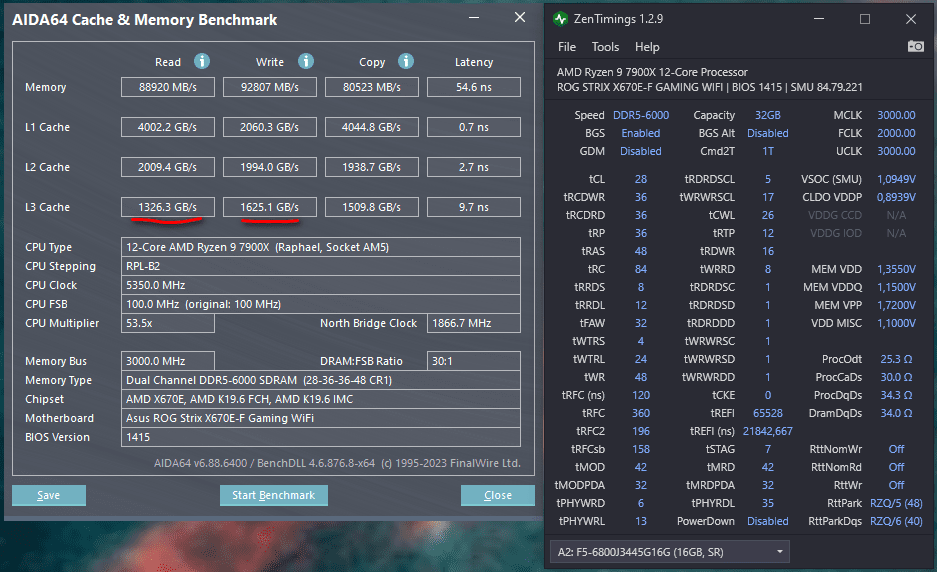Close the ZenTimings window
Viewport: 937px width, 572px height.
coord(911,19)
